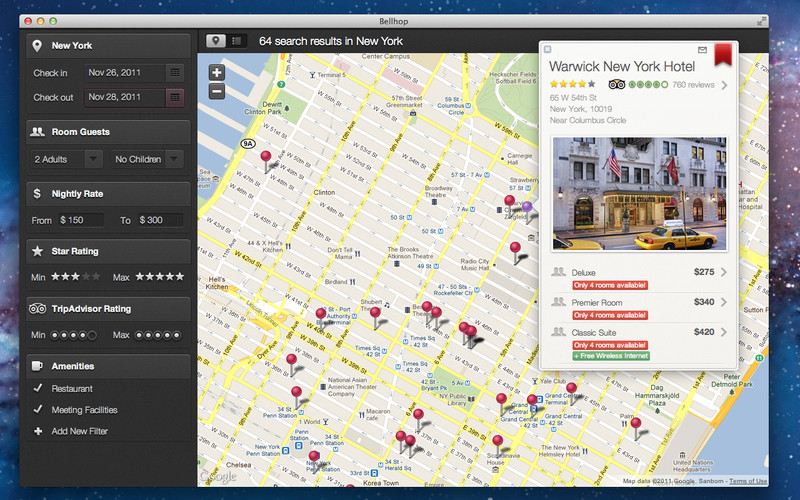Adjust the Max star rating stars

pos(159,277)
